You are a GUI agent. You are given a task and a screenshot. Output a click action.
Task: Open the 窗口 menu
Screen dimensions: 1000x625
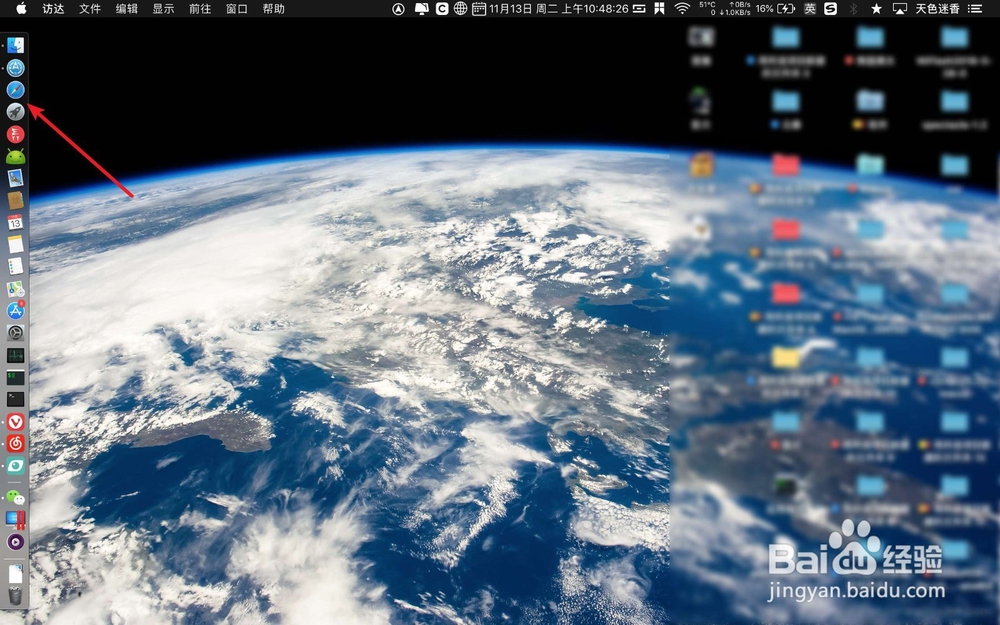[237, 9]
